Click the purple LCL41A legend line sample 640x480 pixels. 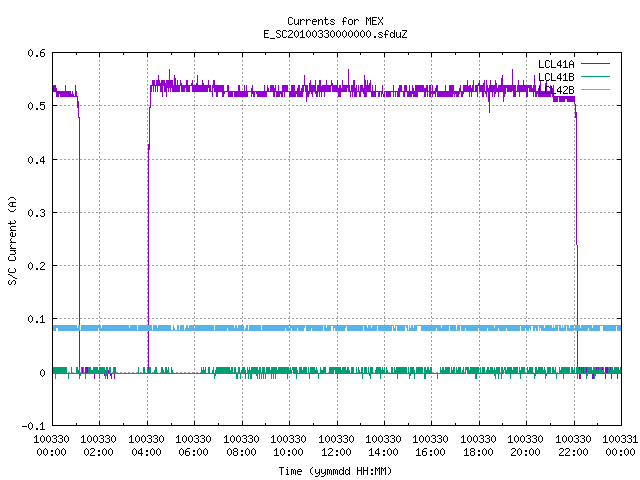pos(595,64)
